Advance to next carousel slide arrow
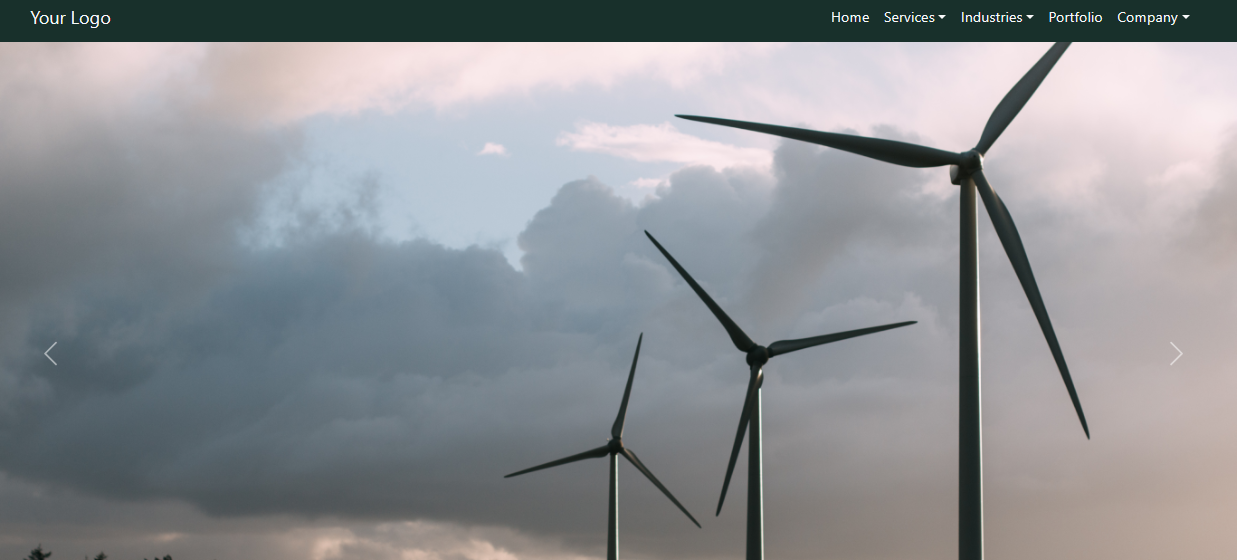 tap(1176, 353)
